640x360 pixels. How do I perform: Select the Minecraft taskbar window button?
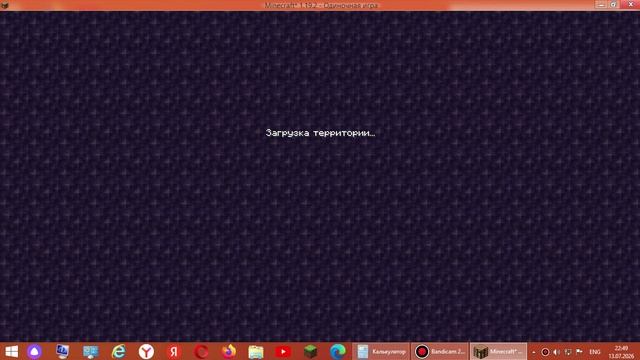click(498, 351)
